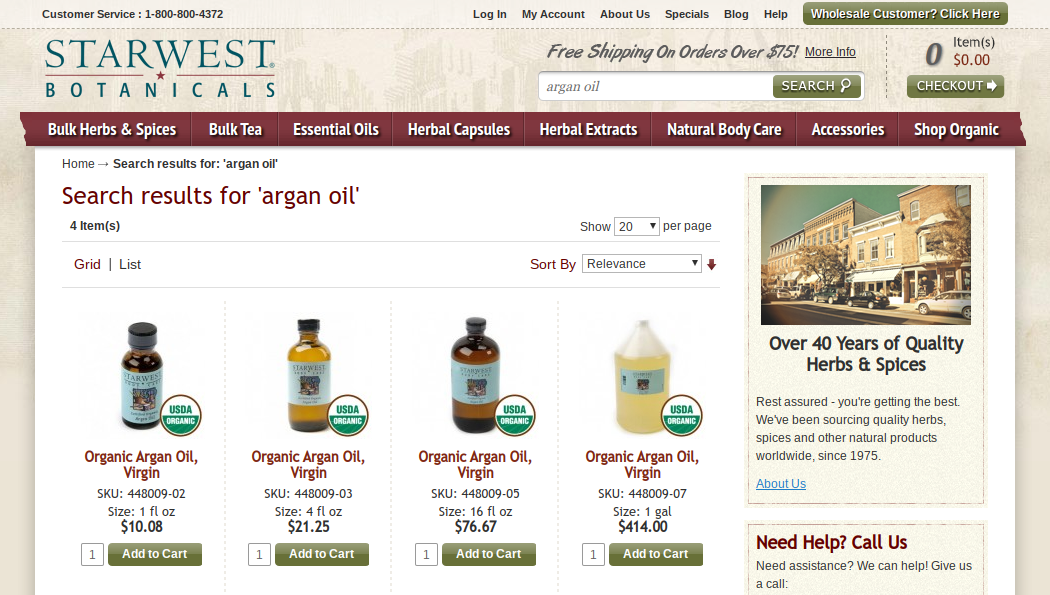Screen dimensions: 1050x595
Task: Click USDA Organic badge on 4 fl oz product
Action: pyautogui.click(x=348, y=415)
